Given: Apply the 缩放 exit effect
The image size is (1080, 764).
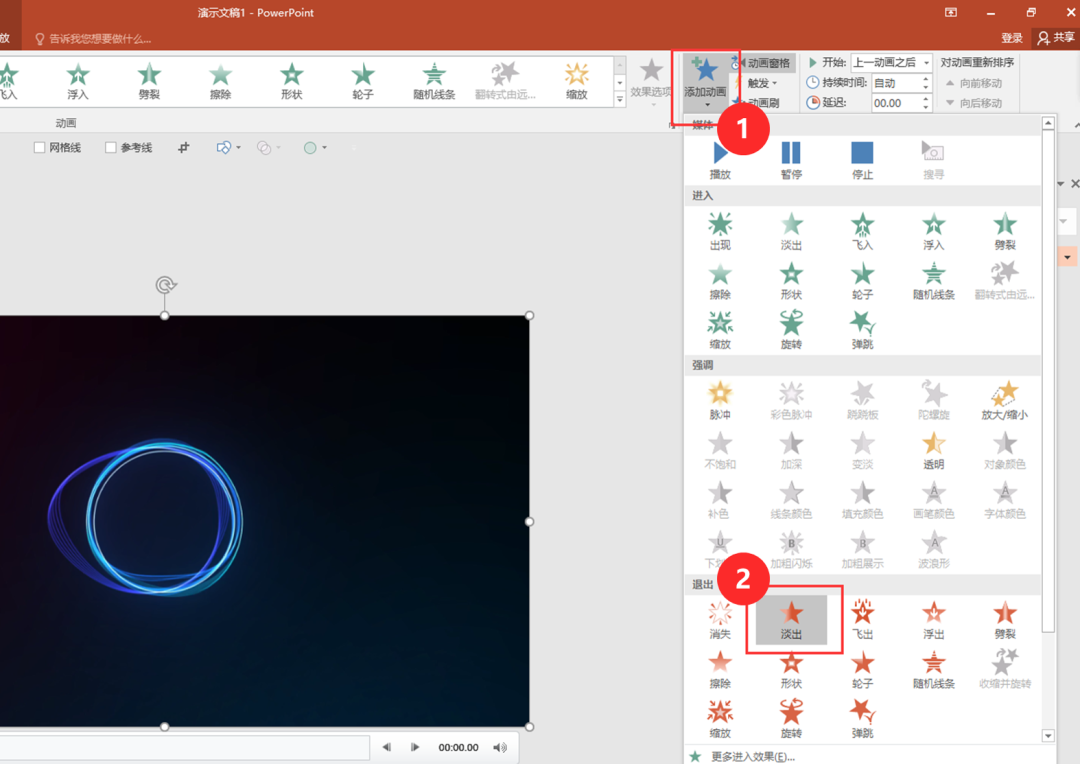Looking at the screenshot, I should coord(720,719).
